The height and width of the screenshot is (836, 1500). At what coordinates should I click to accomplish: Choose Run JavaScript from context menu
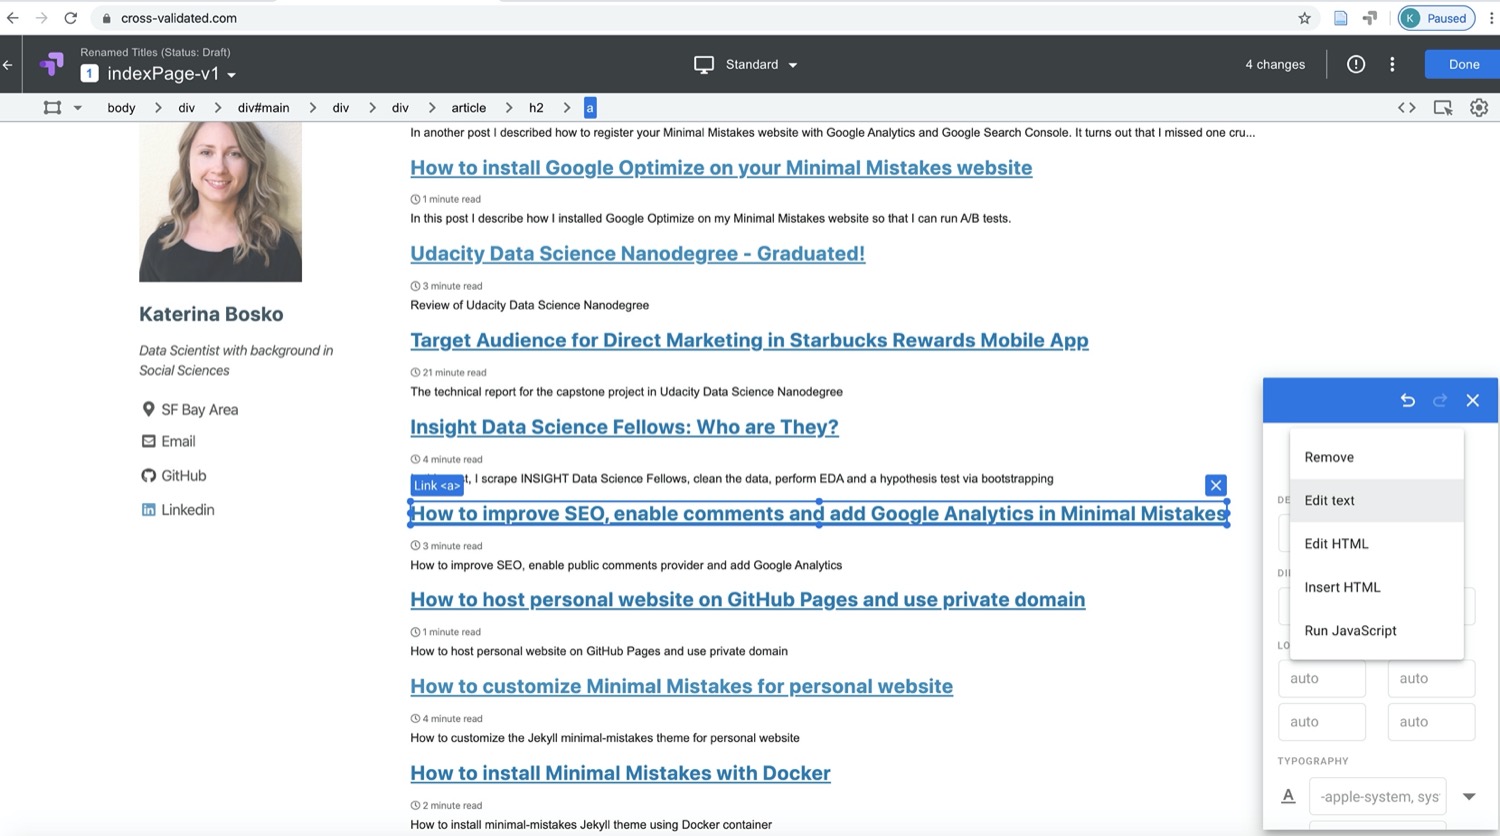pos(1376,631)
